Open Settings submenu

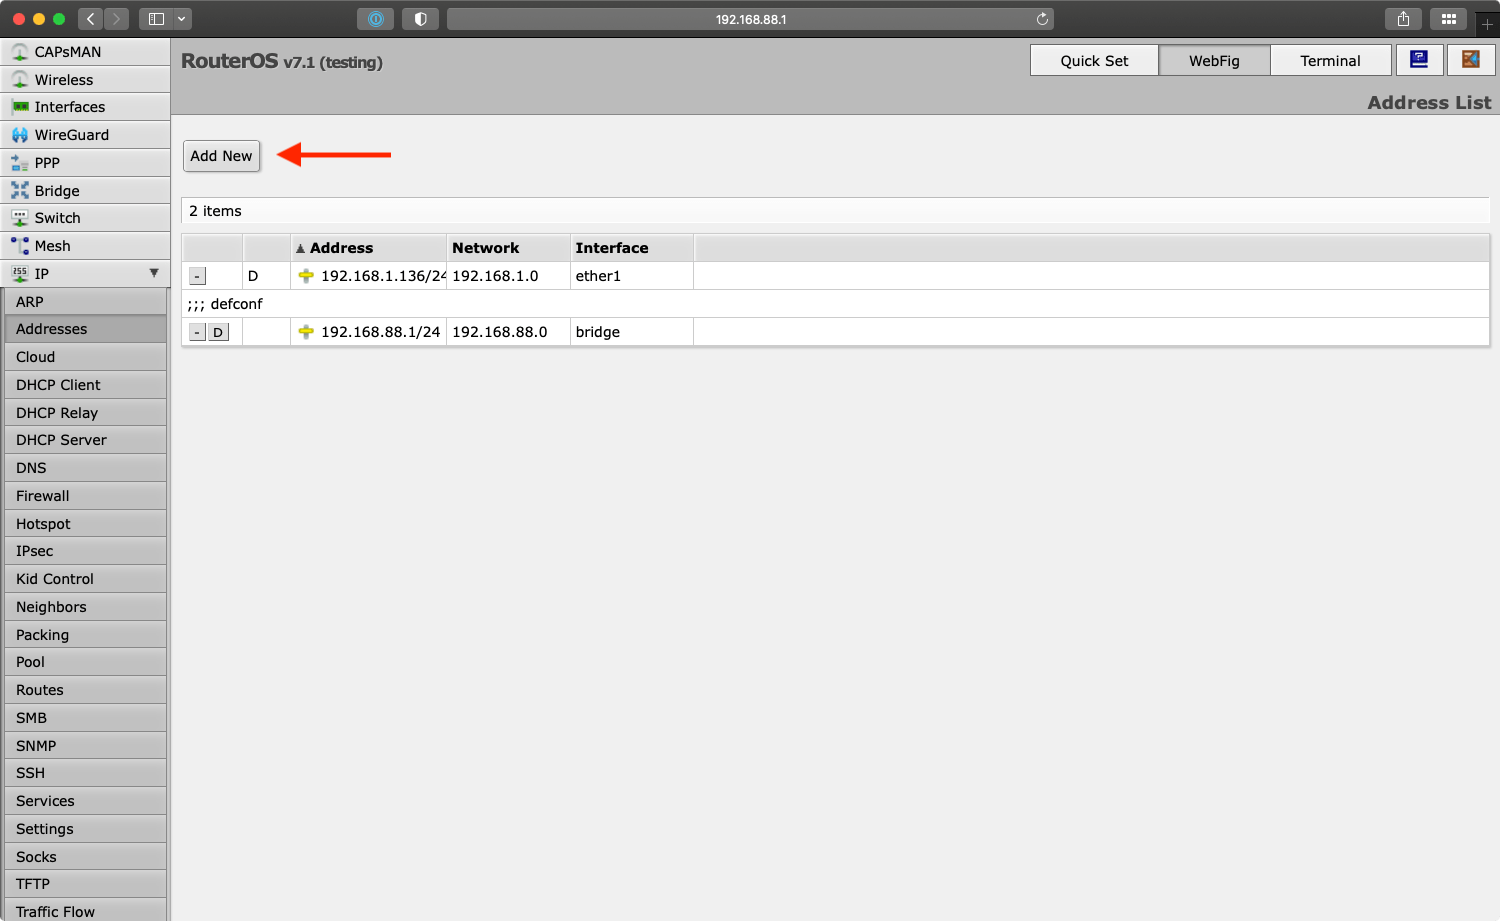tap(85, 829)
